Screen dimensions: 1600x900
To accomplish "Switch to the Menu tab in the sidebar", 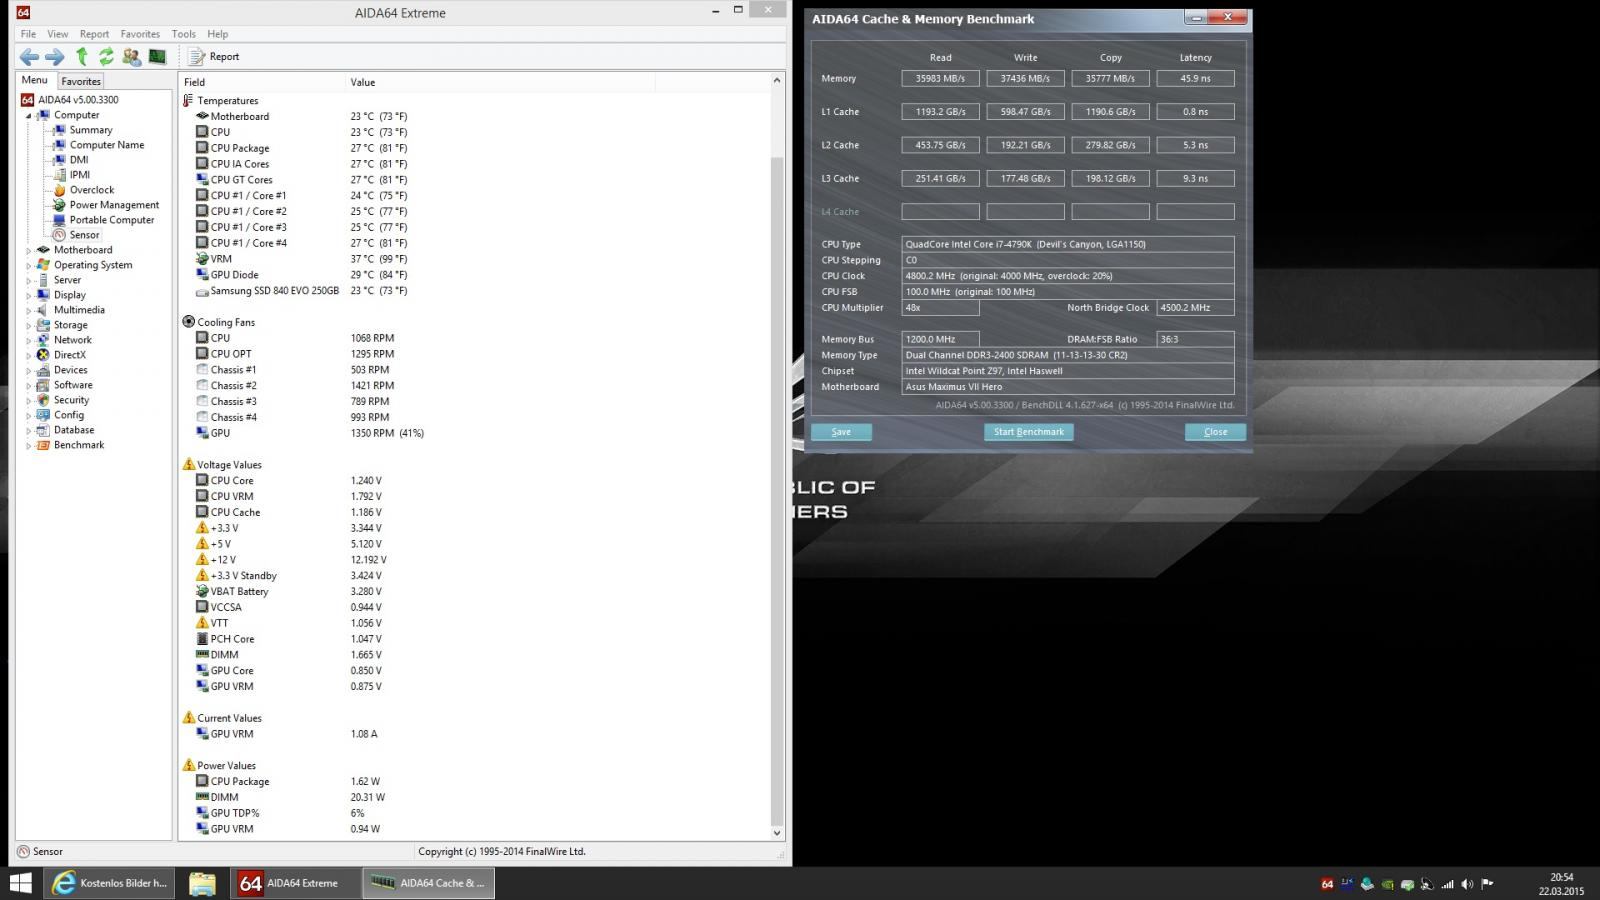I will pyautogui.click(x=34, y=80).
